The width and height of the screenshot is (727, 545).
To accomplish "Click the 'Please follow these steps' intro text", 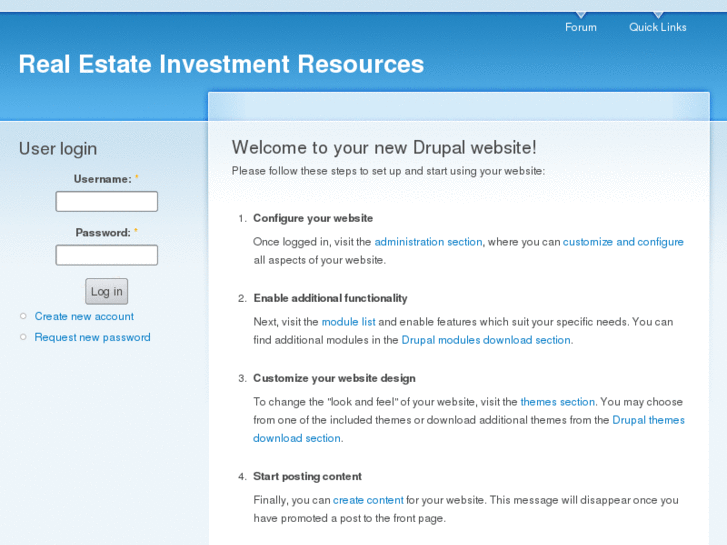I will pos(389,171).
